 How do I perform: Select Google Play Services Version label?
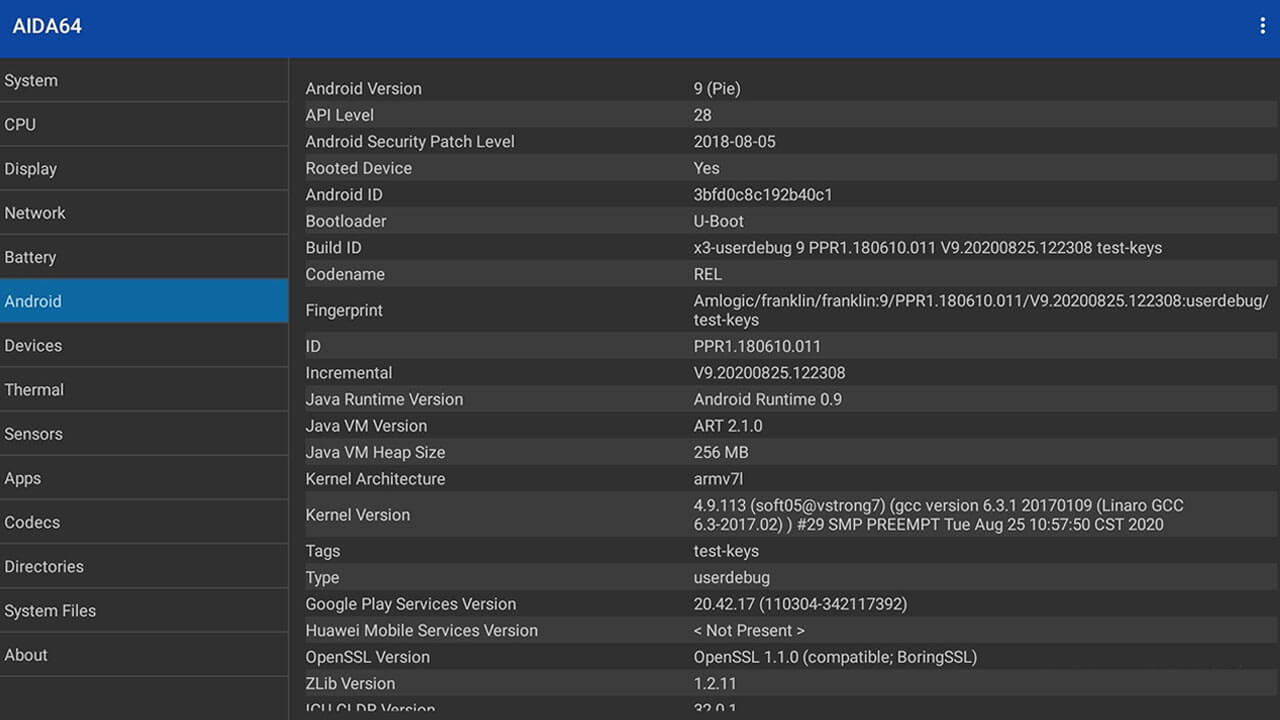tap(410, 604)
